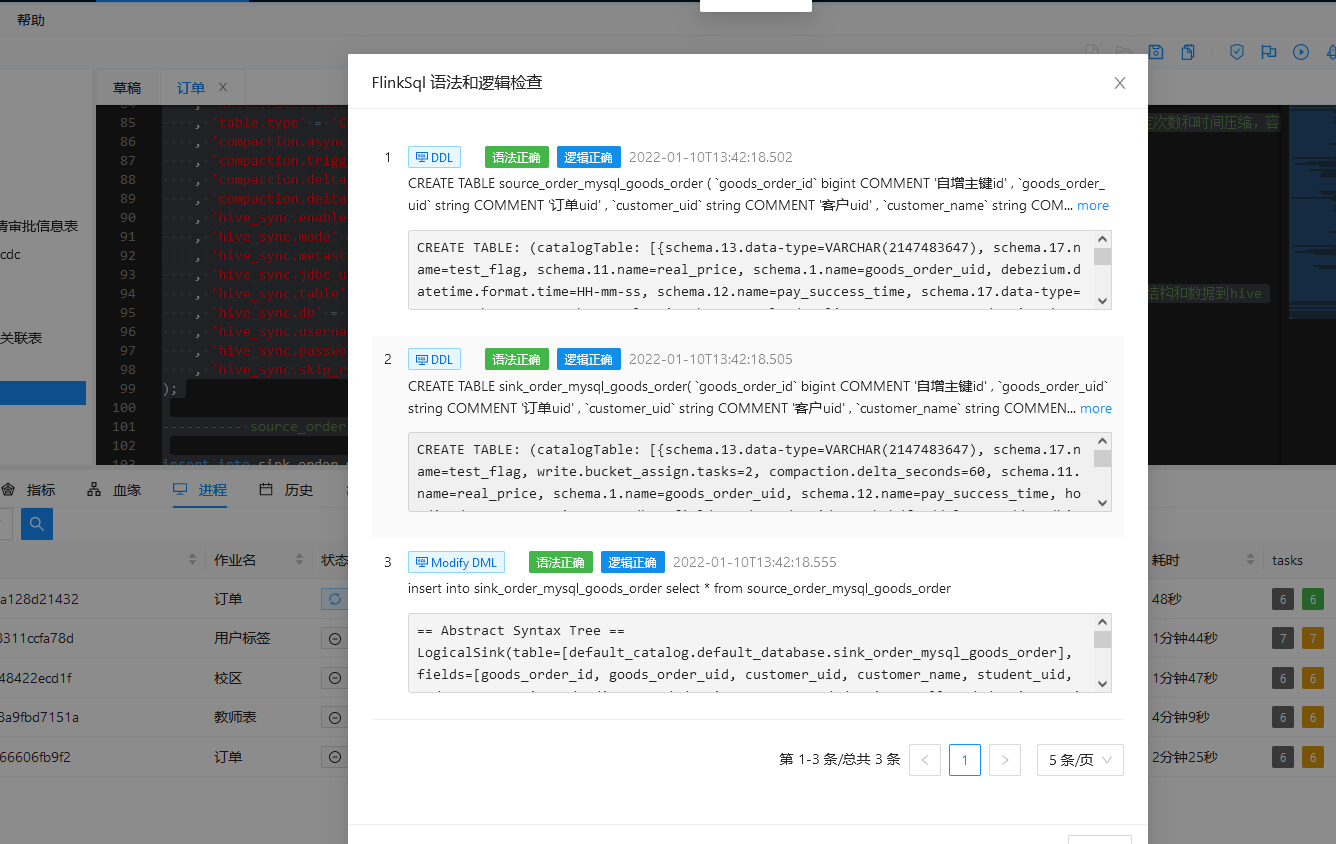Click orange tasks badge 7 in 1分钟44秒 row
Viewport: 1336px width, 844px height.
(x=1313, y=638)
